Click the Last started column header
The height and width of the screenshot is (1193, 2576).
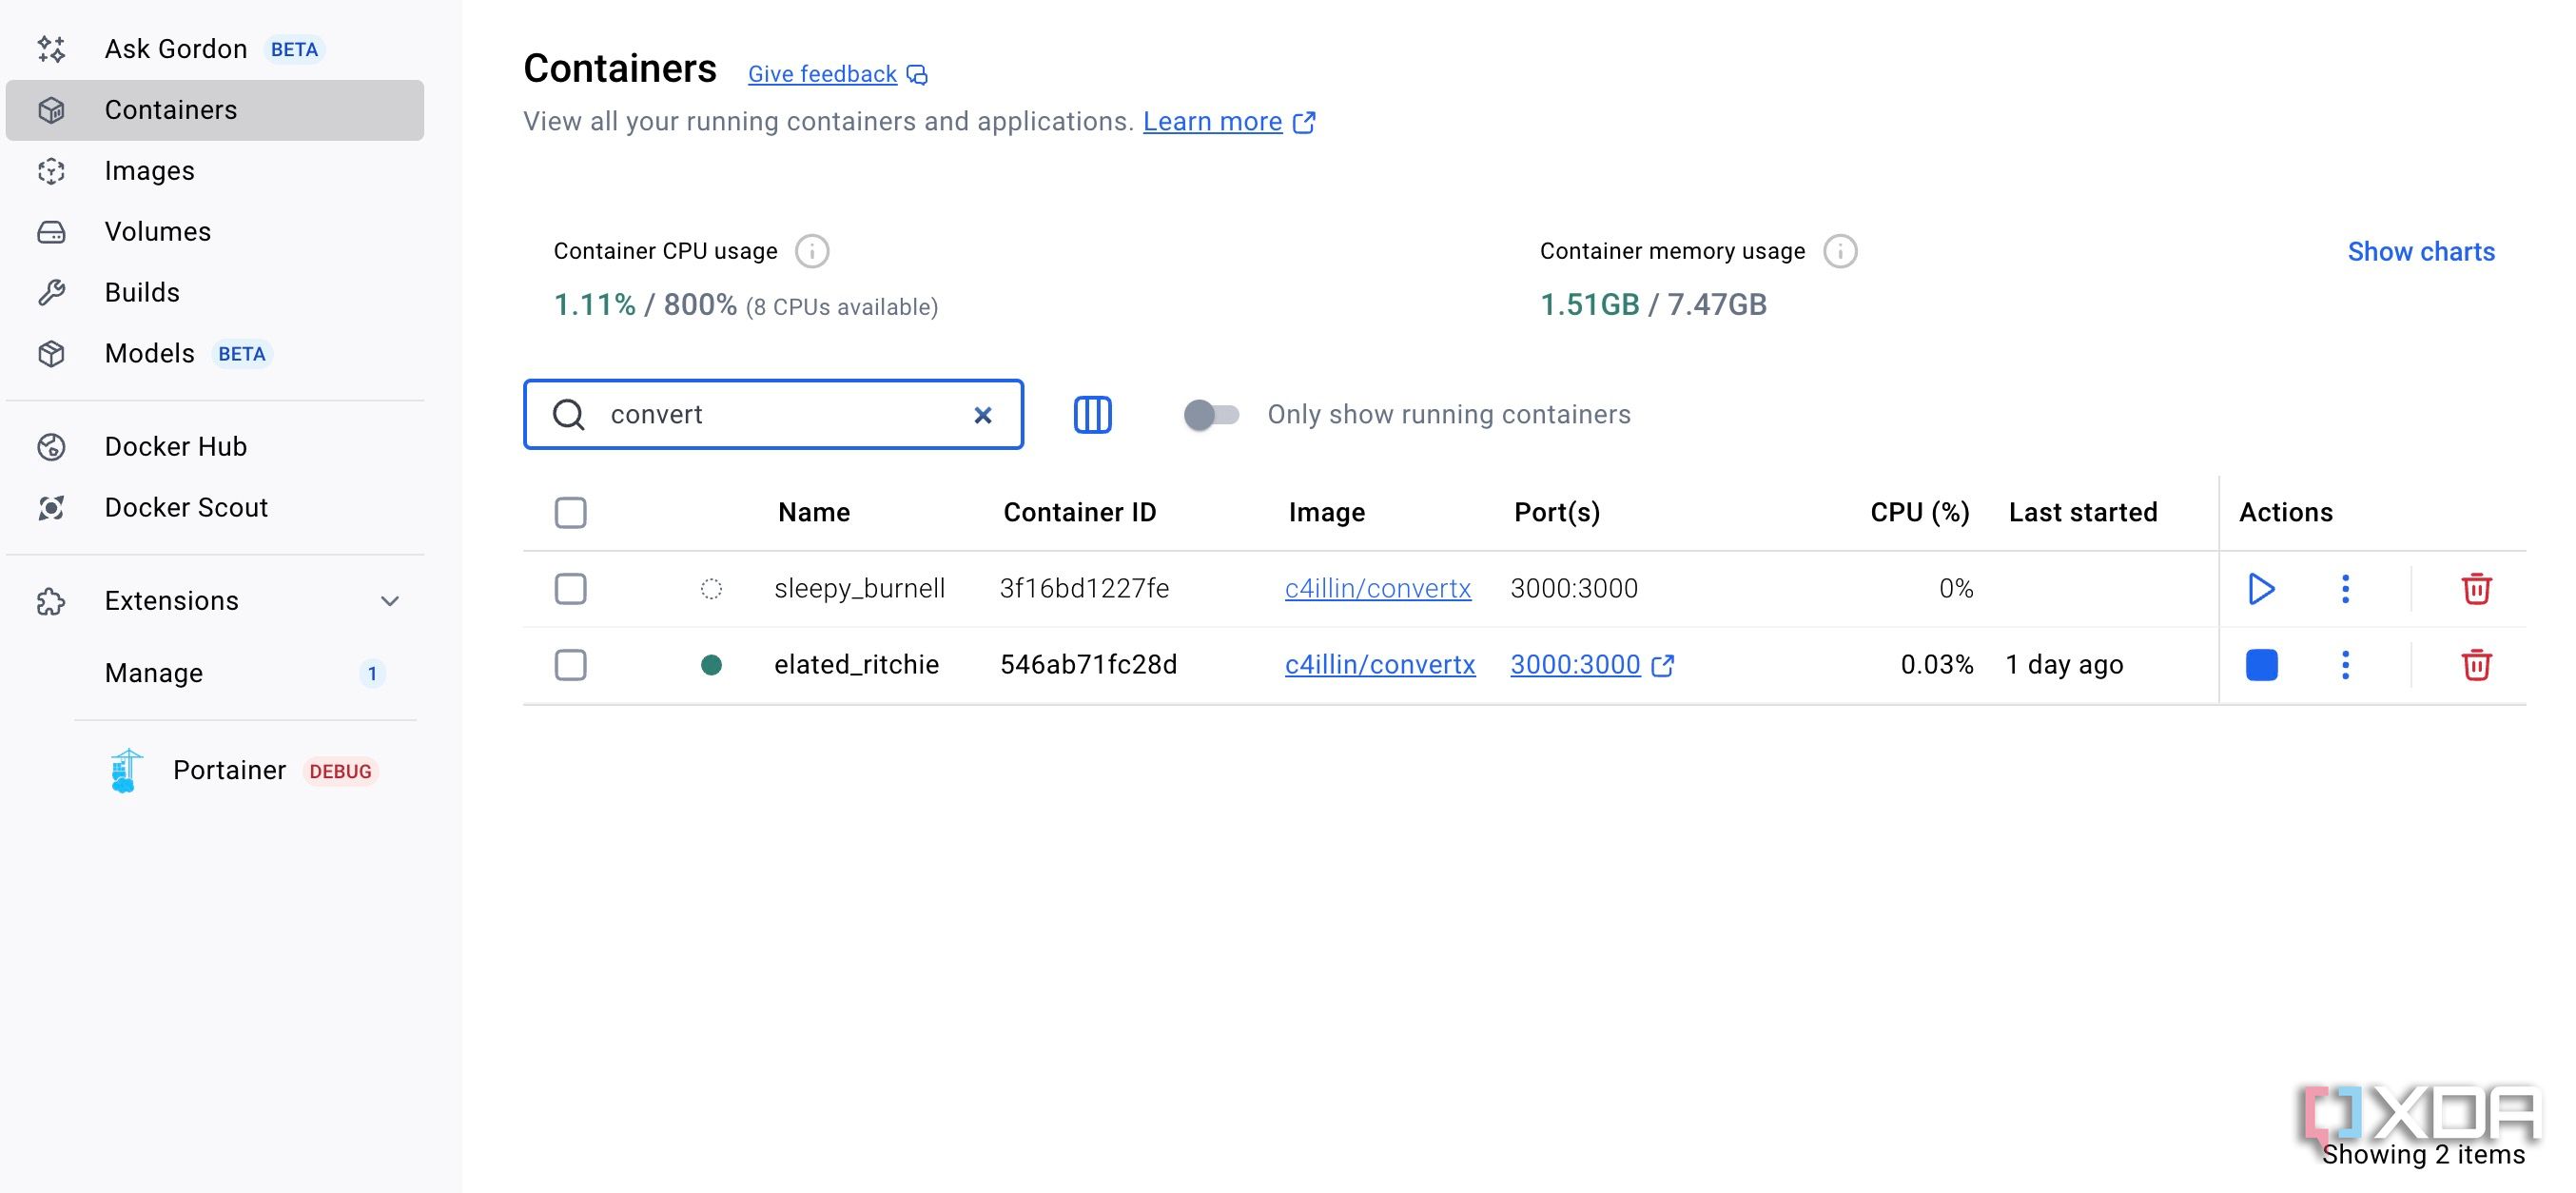pos(2083,513)
